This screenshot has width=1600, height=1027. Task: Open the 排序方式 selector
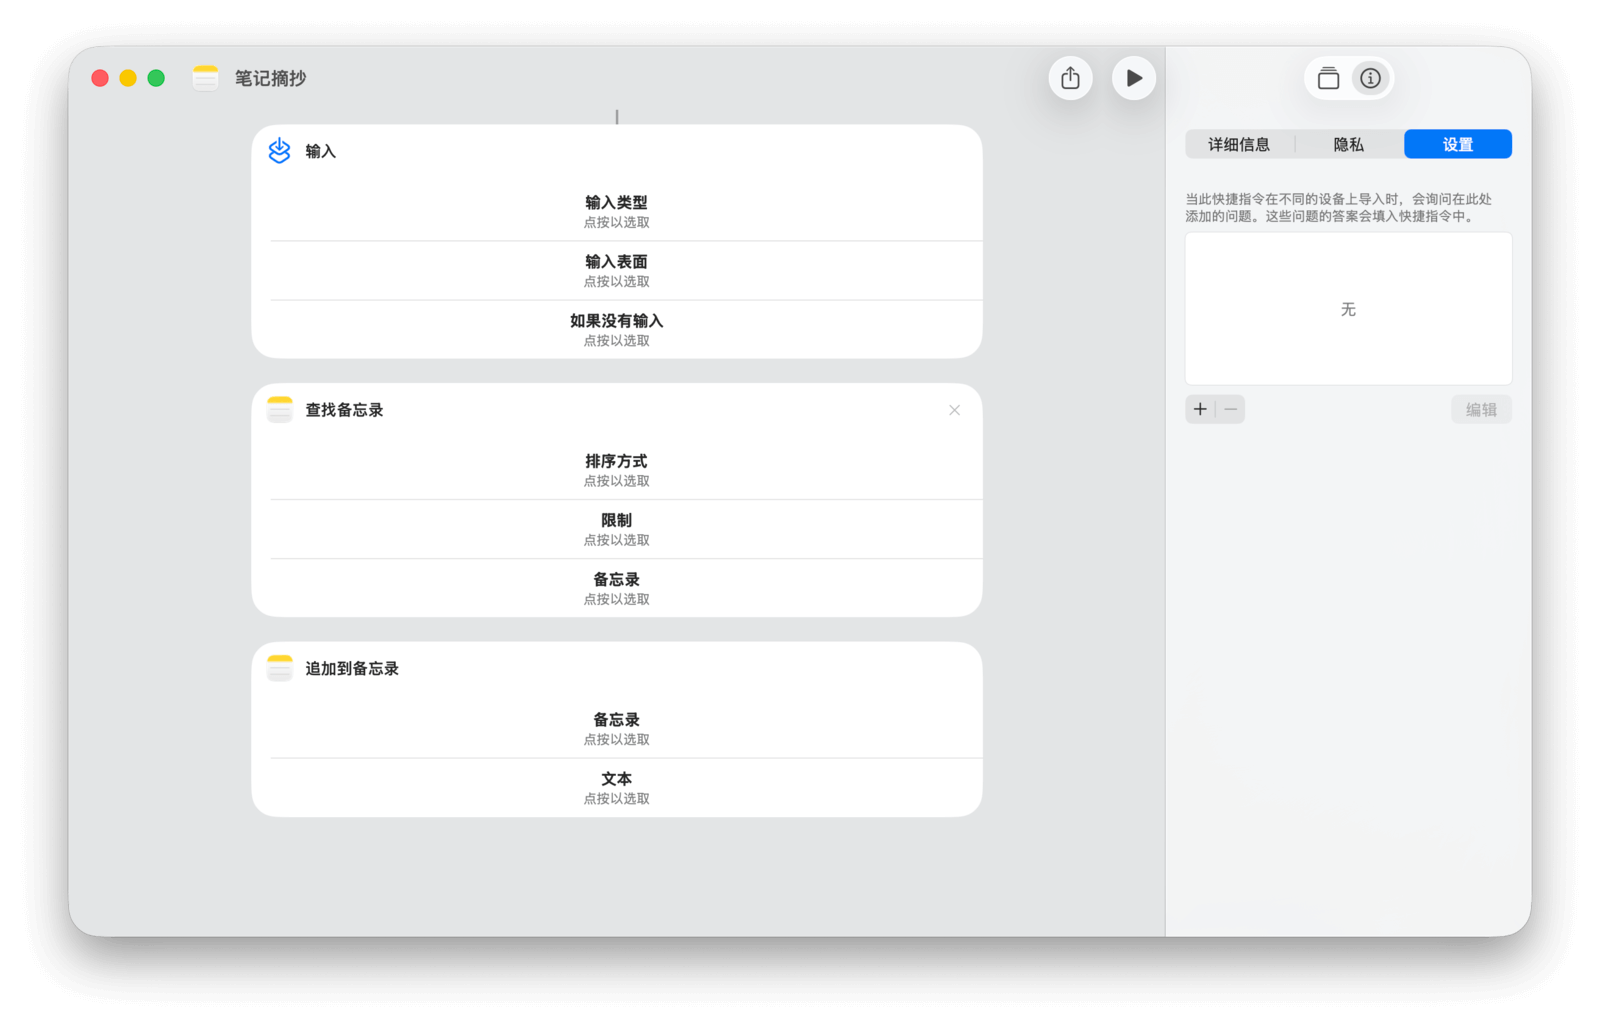click(616, 470)
